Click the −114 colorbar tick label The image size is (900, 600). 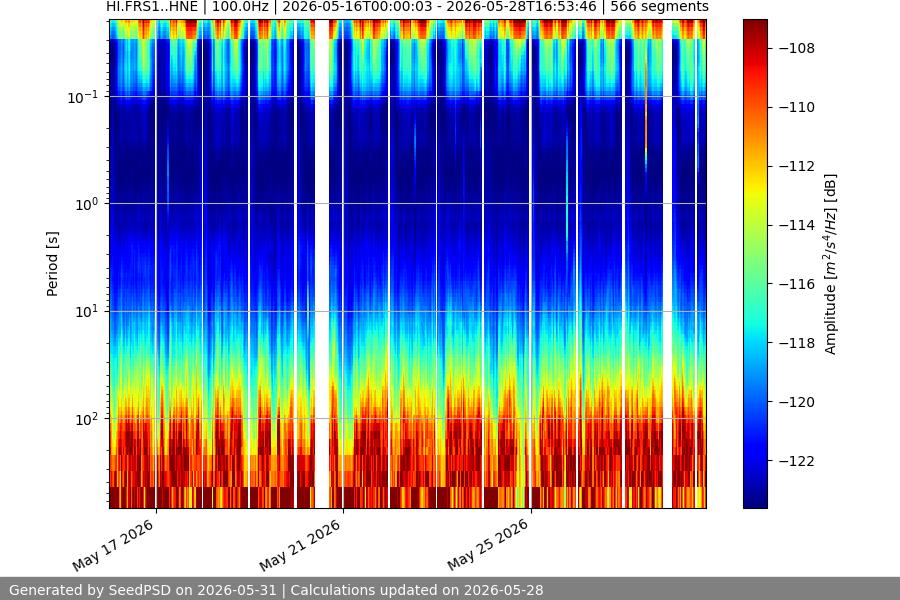pyautogui.click(x=797, y=225)
